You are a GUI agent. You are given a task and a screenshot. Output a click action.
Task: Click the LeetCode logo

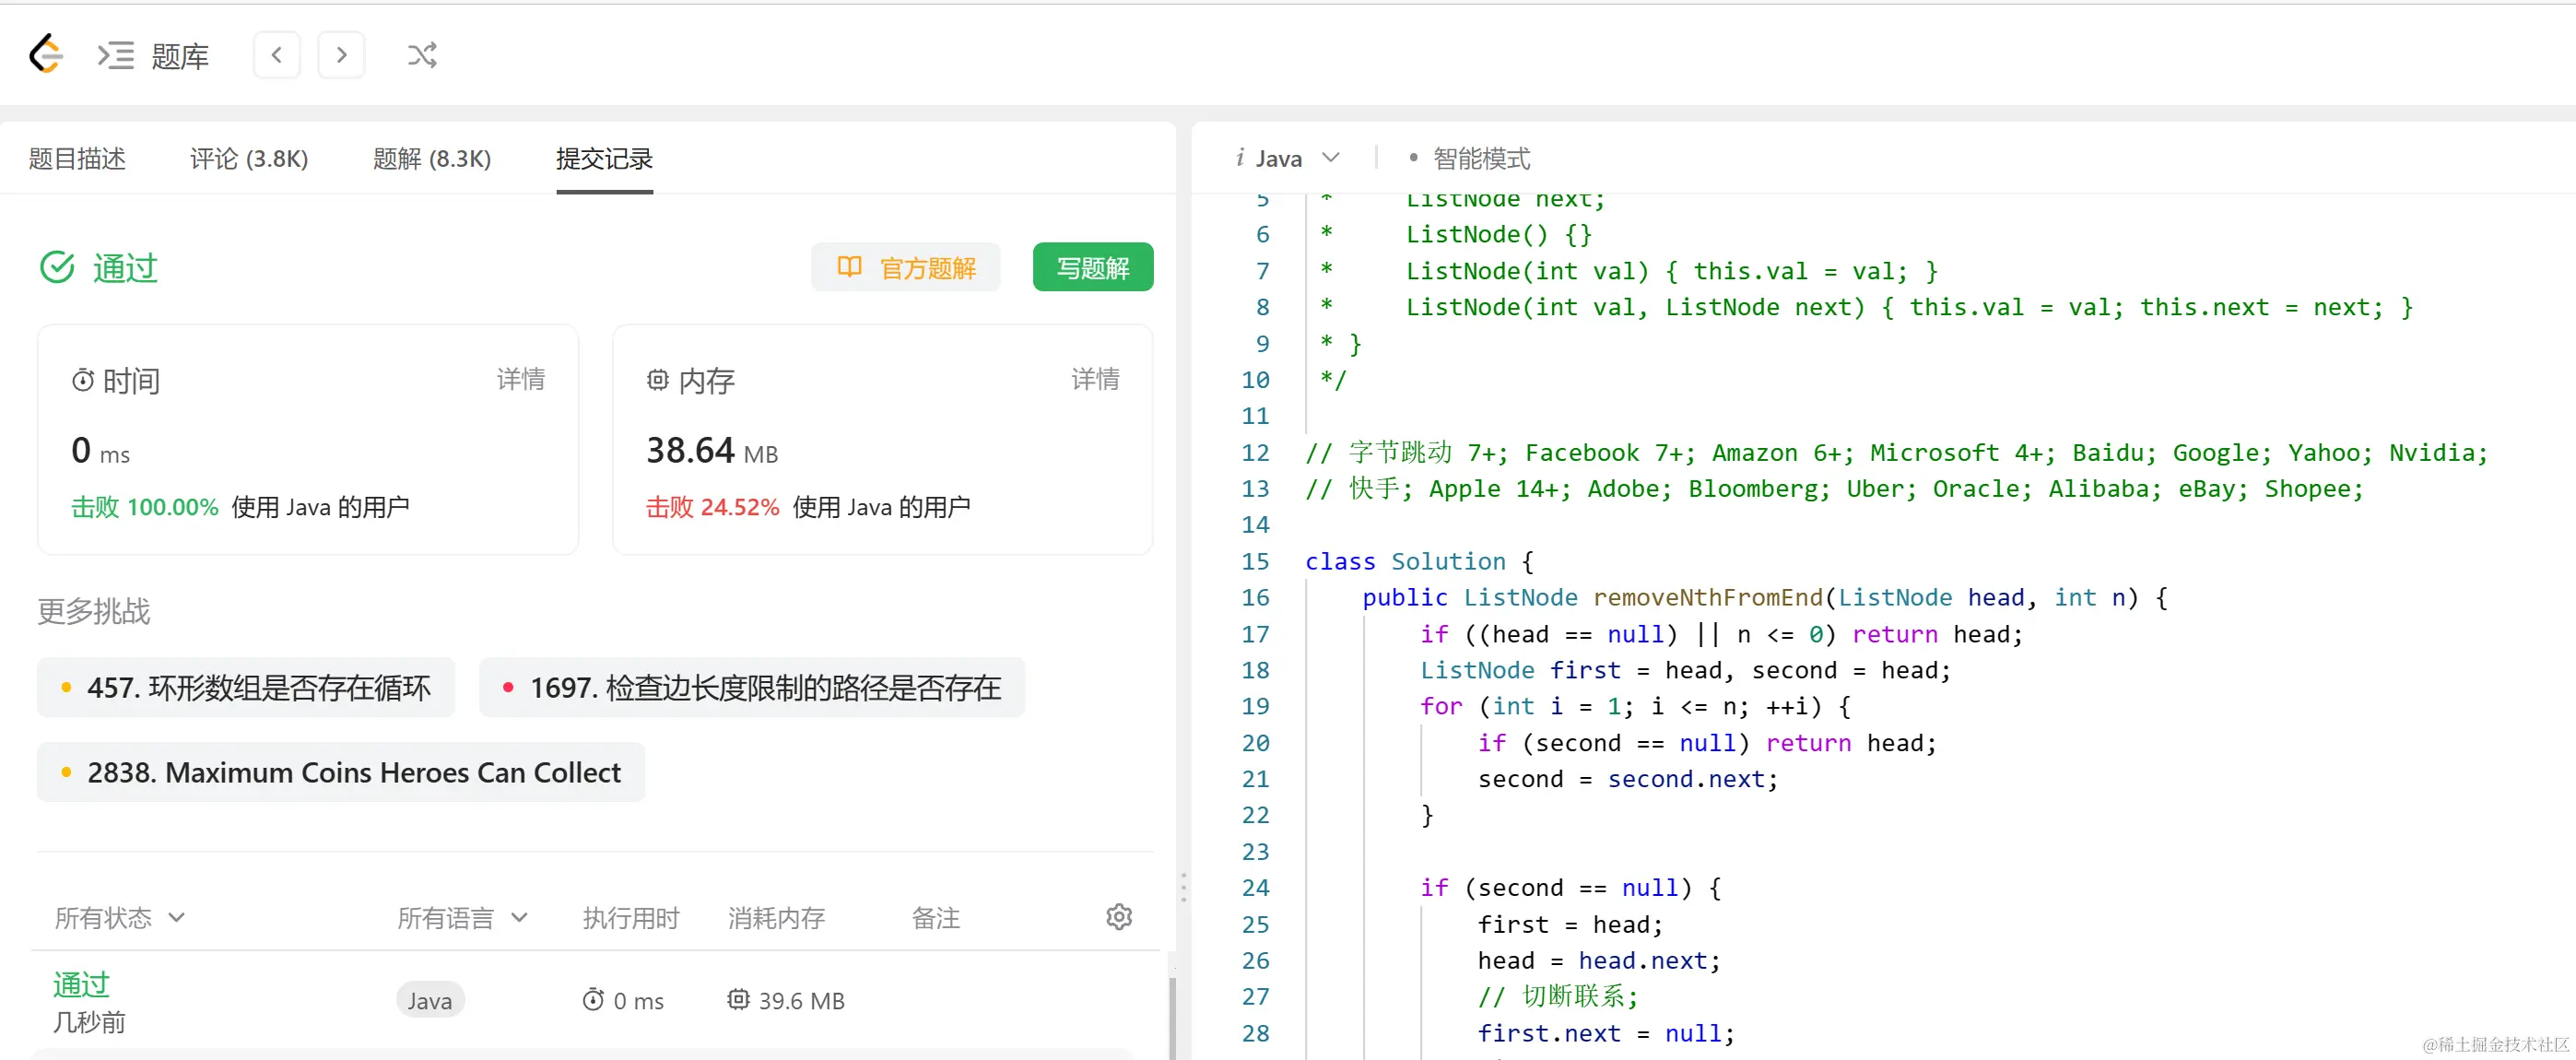coord(45,54)
